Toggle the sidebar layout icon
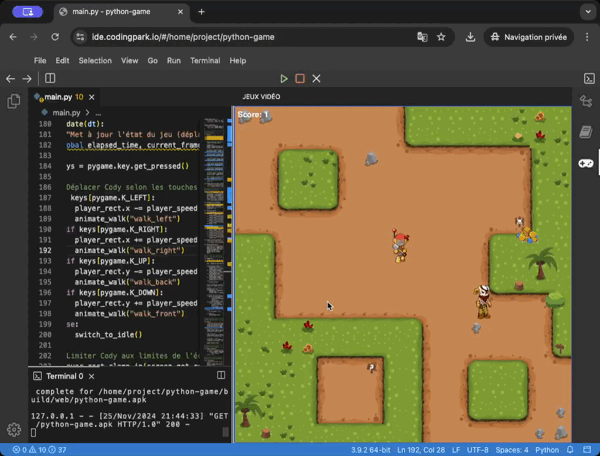Viewport: 600px width, 456px height. click(50, 78)
